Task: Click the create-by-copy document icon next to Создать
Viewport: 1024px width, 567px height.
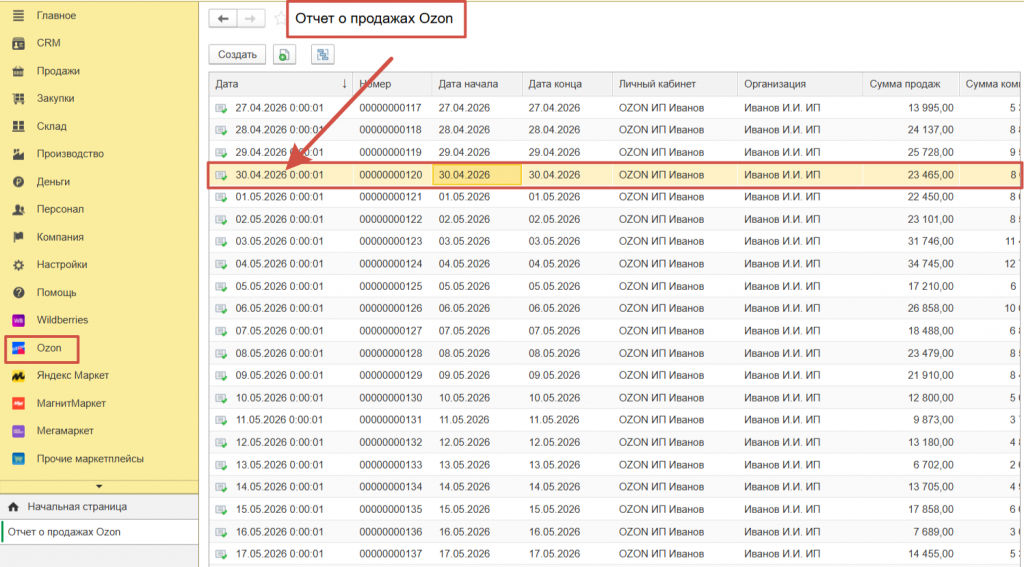Action: click(284, 55)
